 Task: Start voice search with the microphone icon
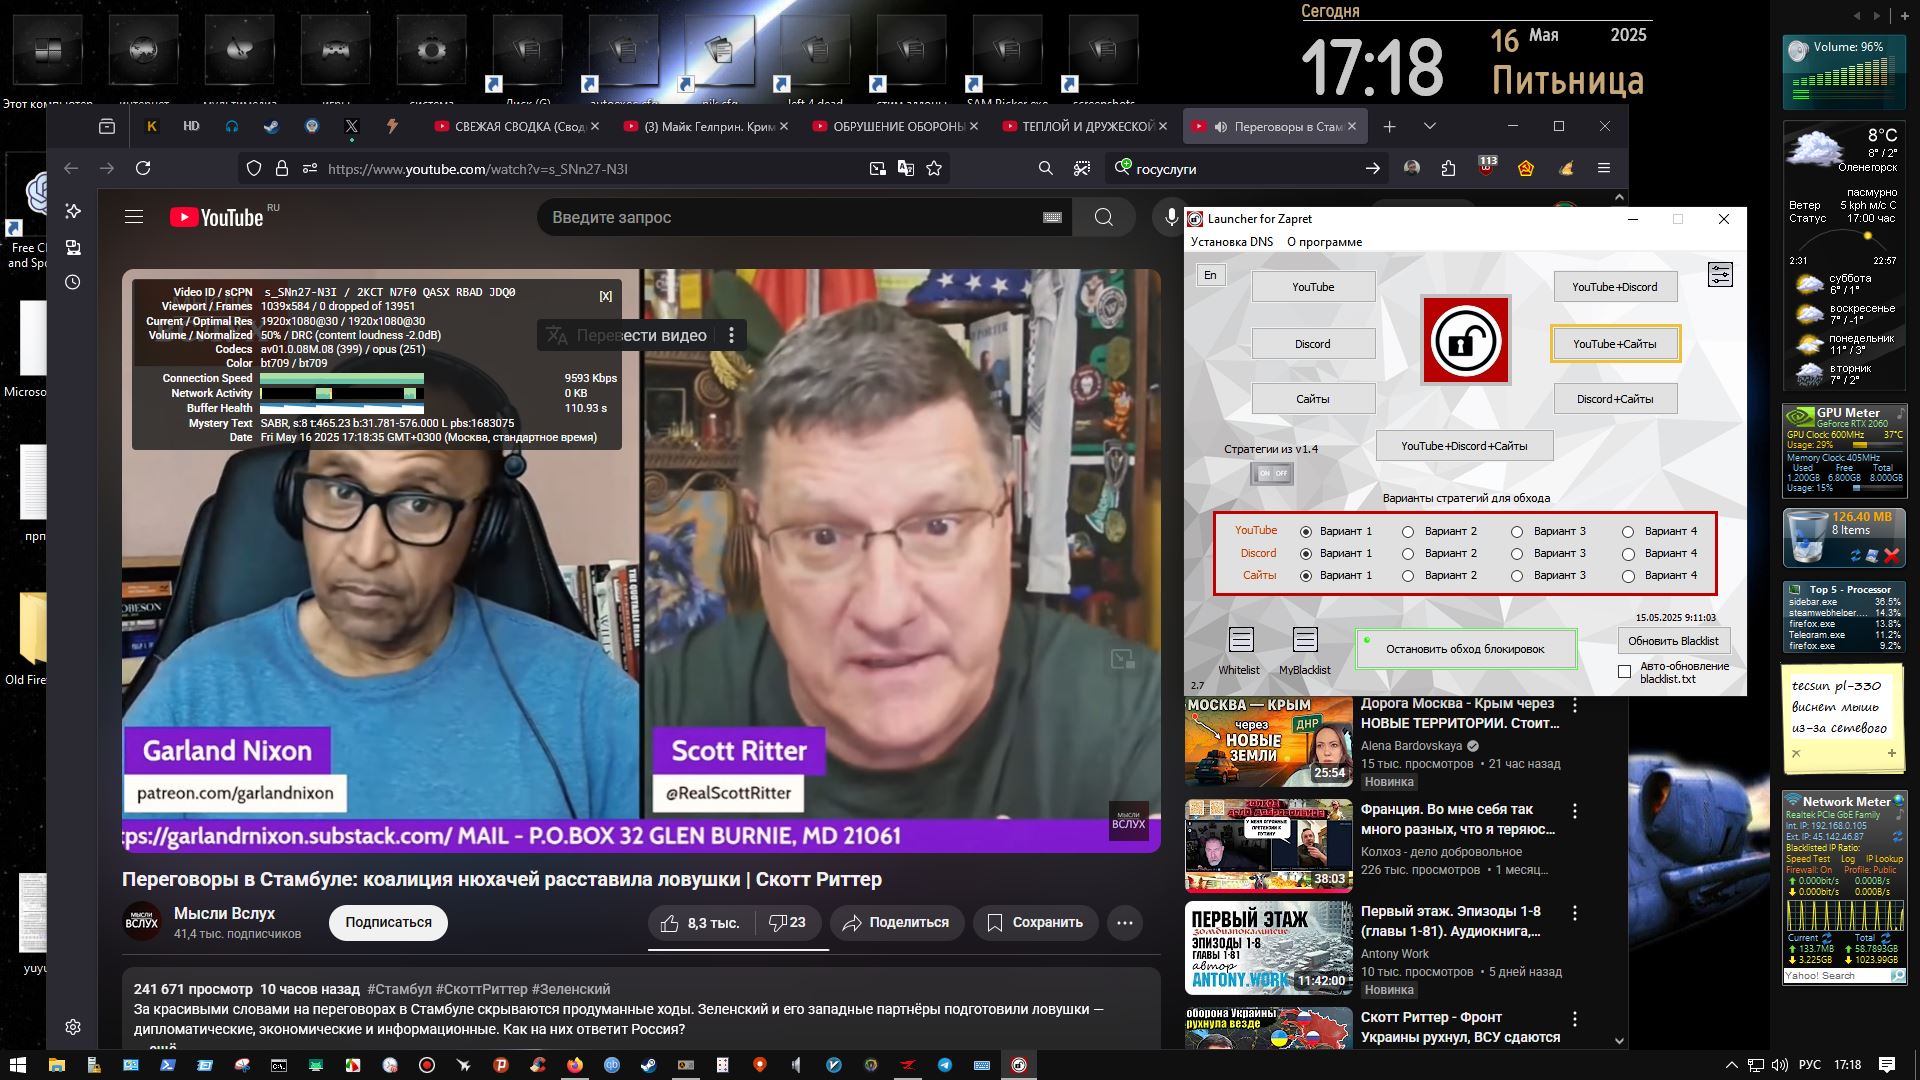(x=1171, y=217)
